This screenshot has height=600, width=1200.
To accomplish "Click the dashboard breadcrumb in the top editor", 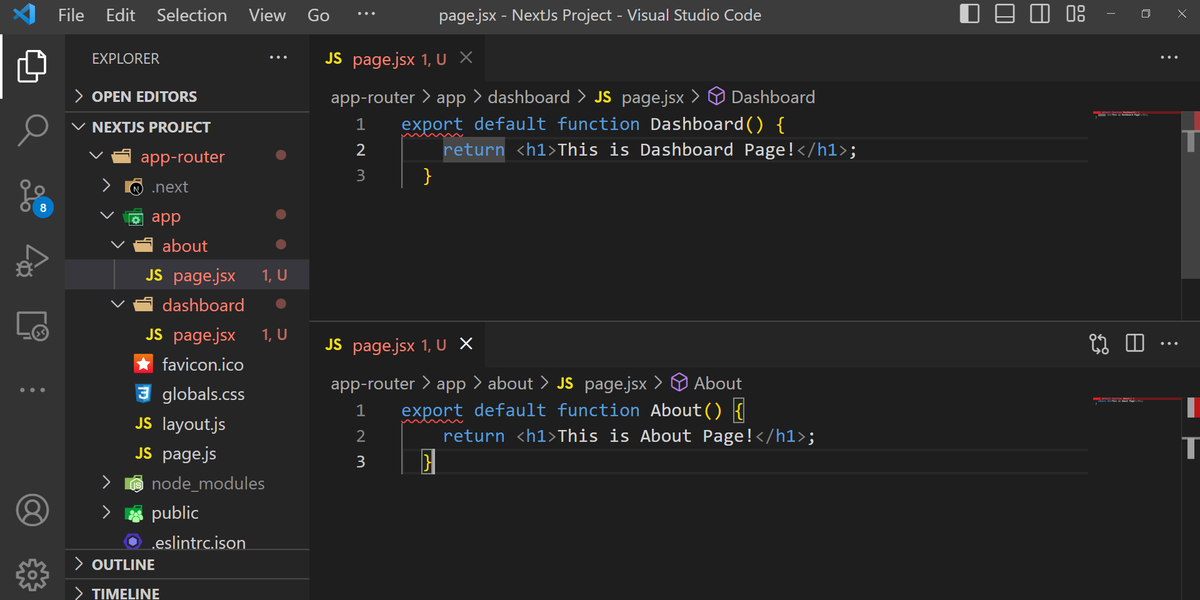I will click(529, 96).
